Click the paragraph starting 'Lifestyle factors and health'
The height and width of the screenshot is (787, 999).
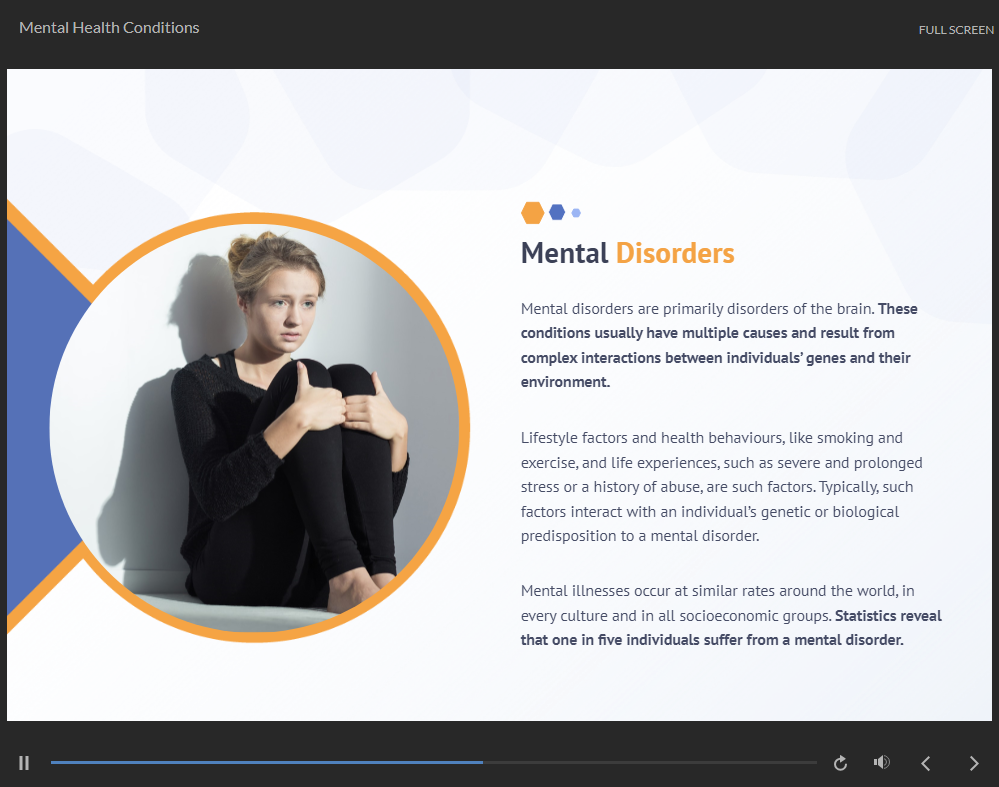pyautogui.click(x=721, y=487)
